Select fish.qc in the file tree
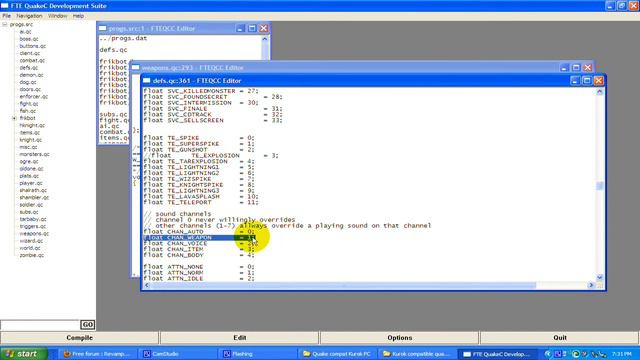 tap(27, 111)
